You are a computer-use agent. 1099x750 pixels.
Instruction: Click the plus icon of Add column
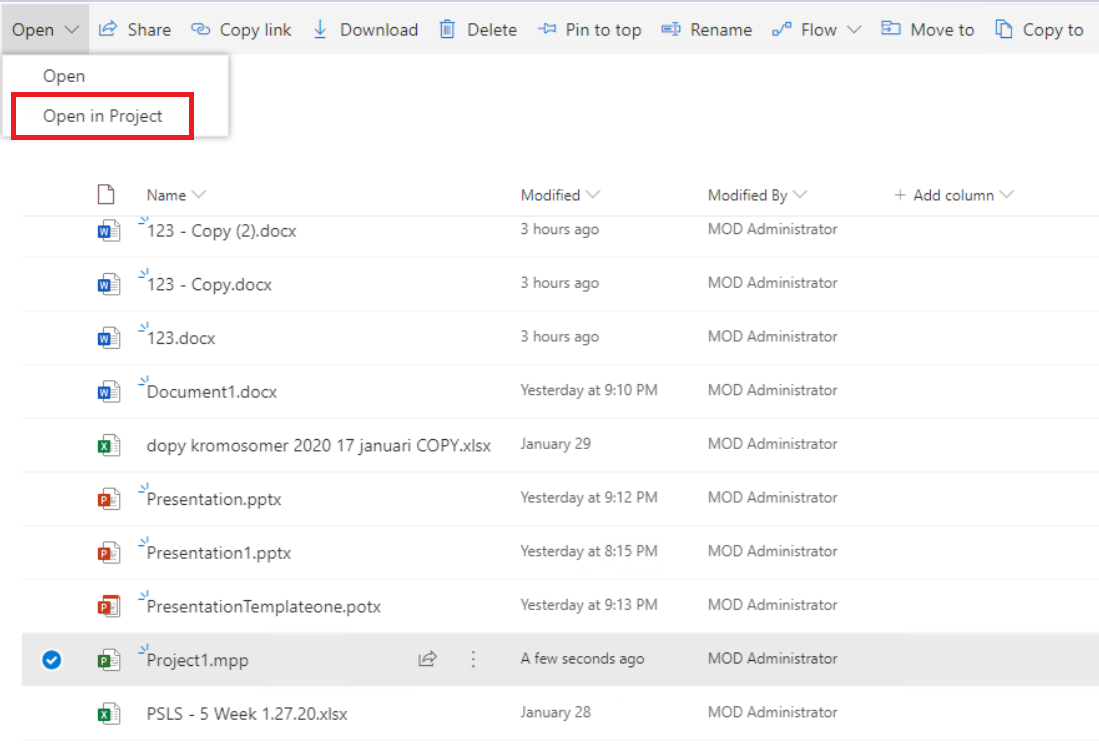(x=900, y=195)
